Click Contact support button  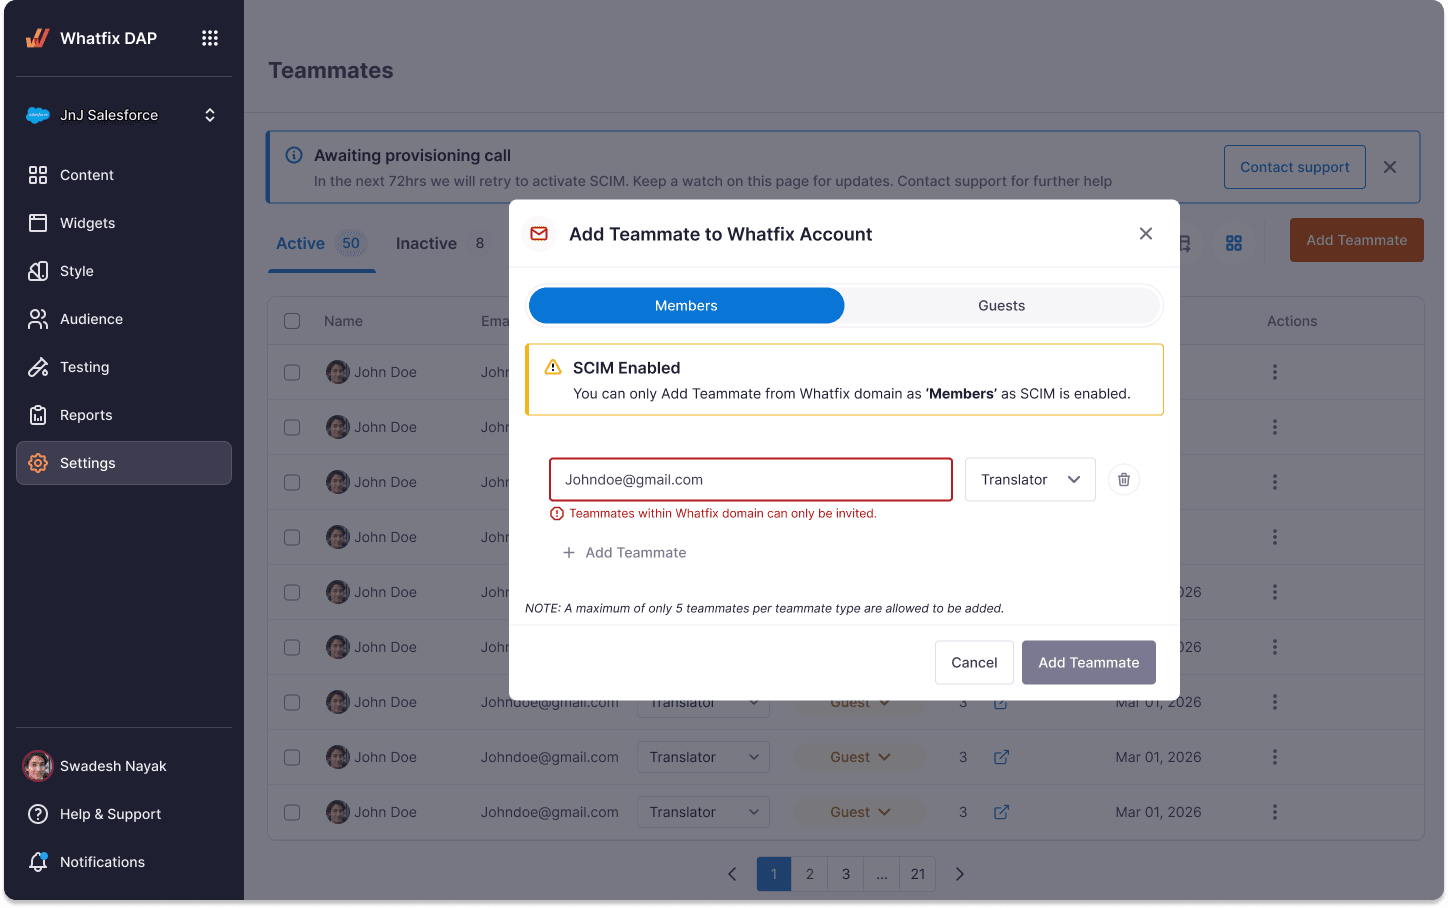tap(1294, 167)
